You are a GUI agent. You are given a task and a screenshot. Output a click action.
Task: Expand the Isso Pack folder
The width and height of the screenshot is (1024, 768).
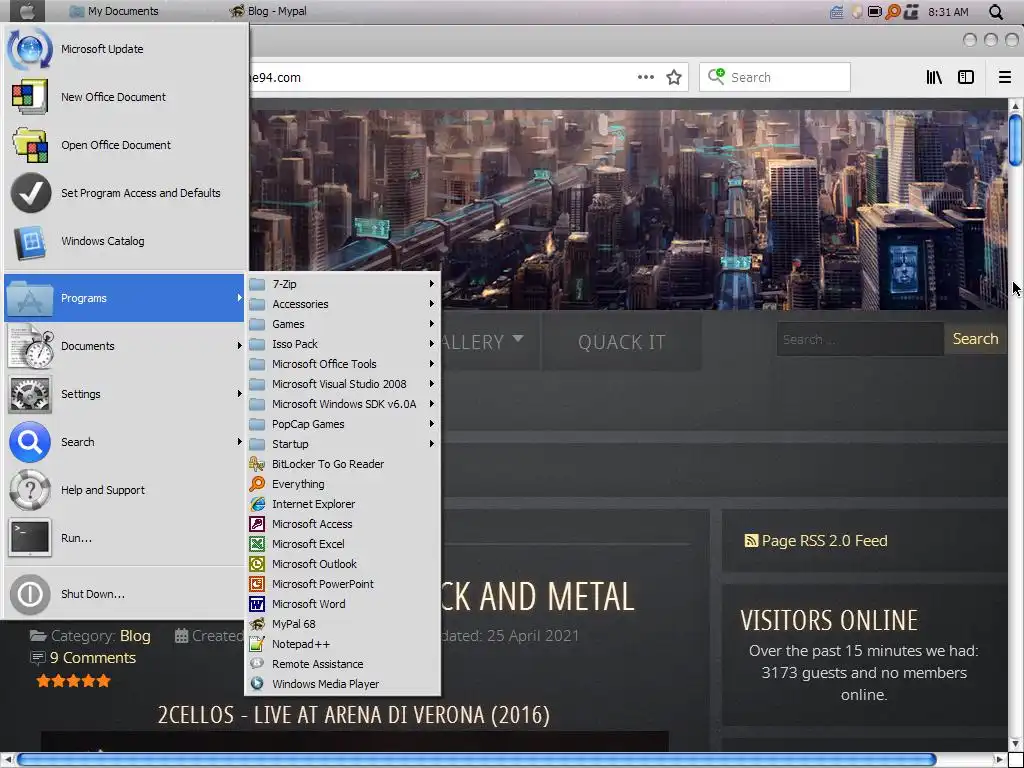(343, 344)
